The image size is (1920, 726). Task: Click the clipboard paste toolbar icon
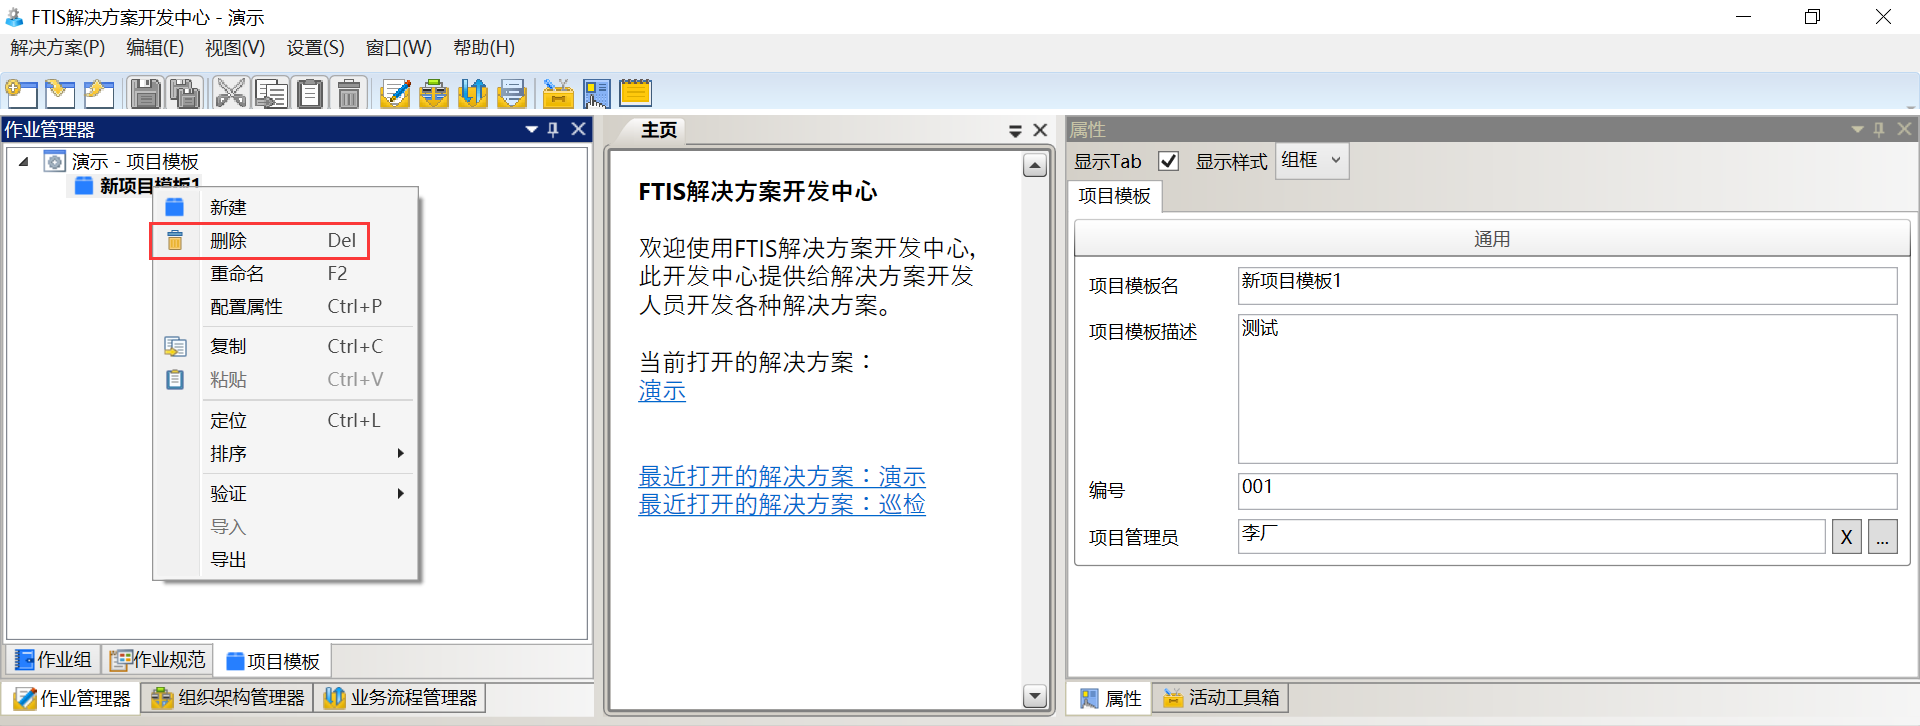coord(311,94)
